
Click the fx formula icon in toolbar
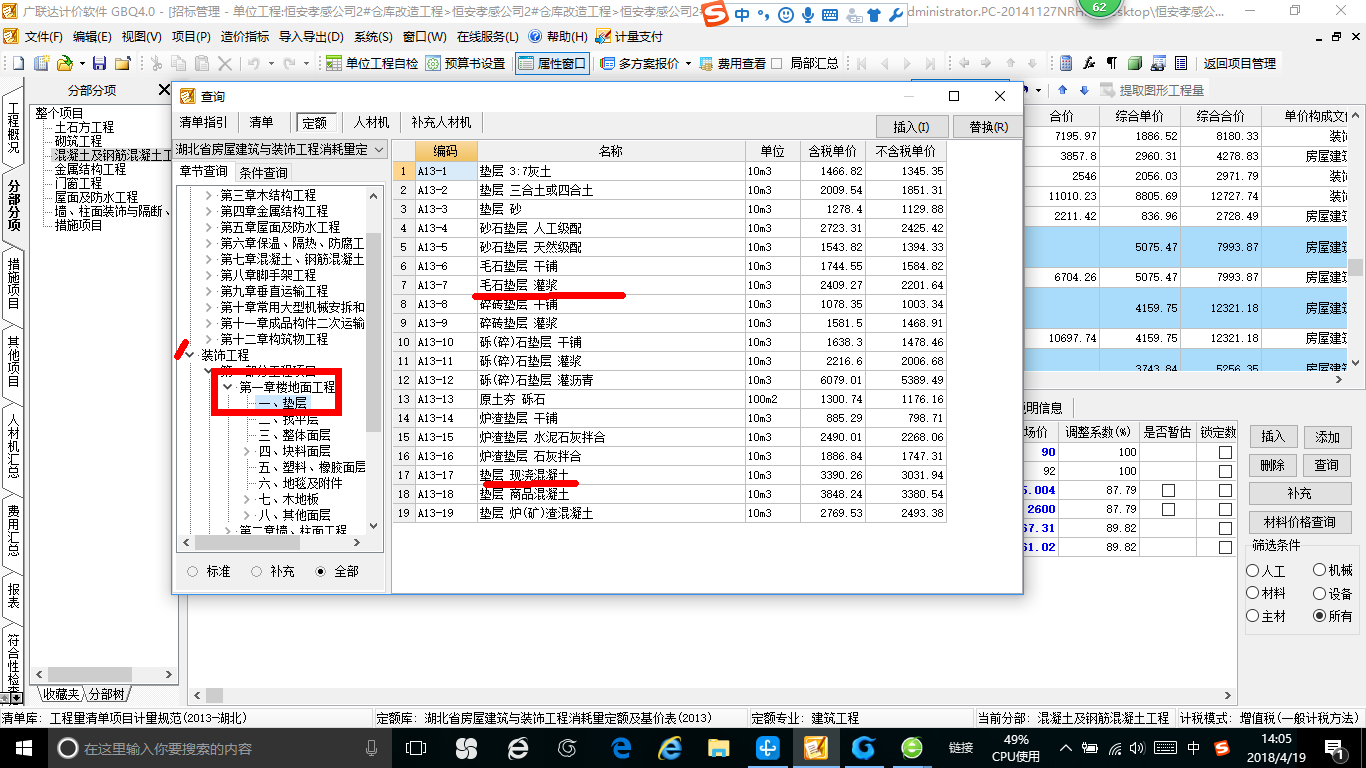click(x=1090, y=63)
